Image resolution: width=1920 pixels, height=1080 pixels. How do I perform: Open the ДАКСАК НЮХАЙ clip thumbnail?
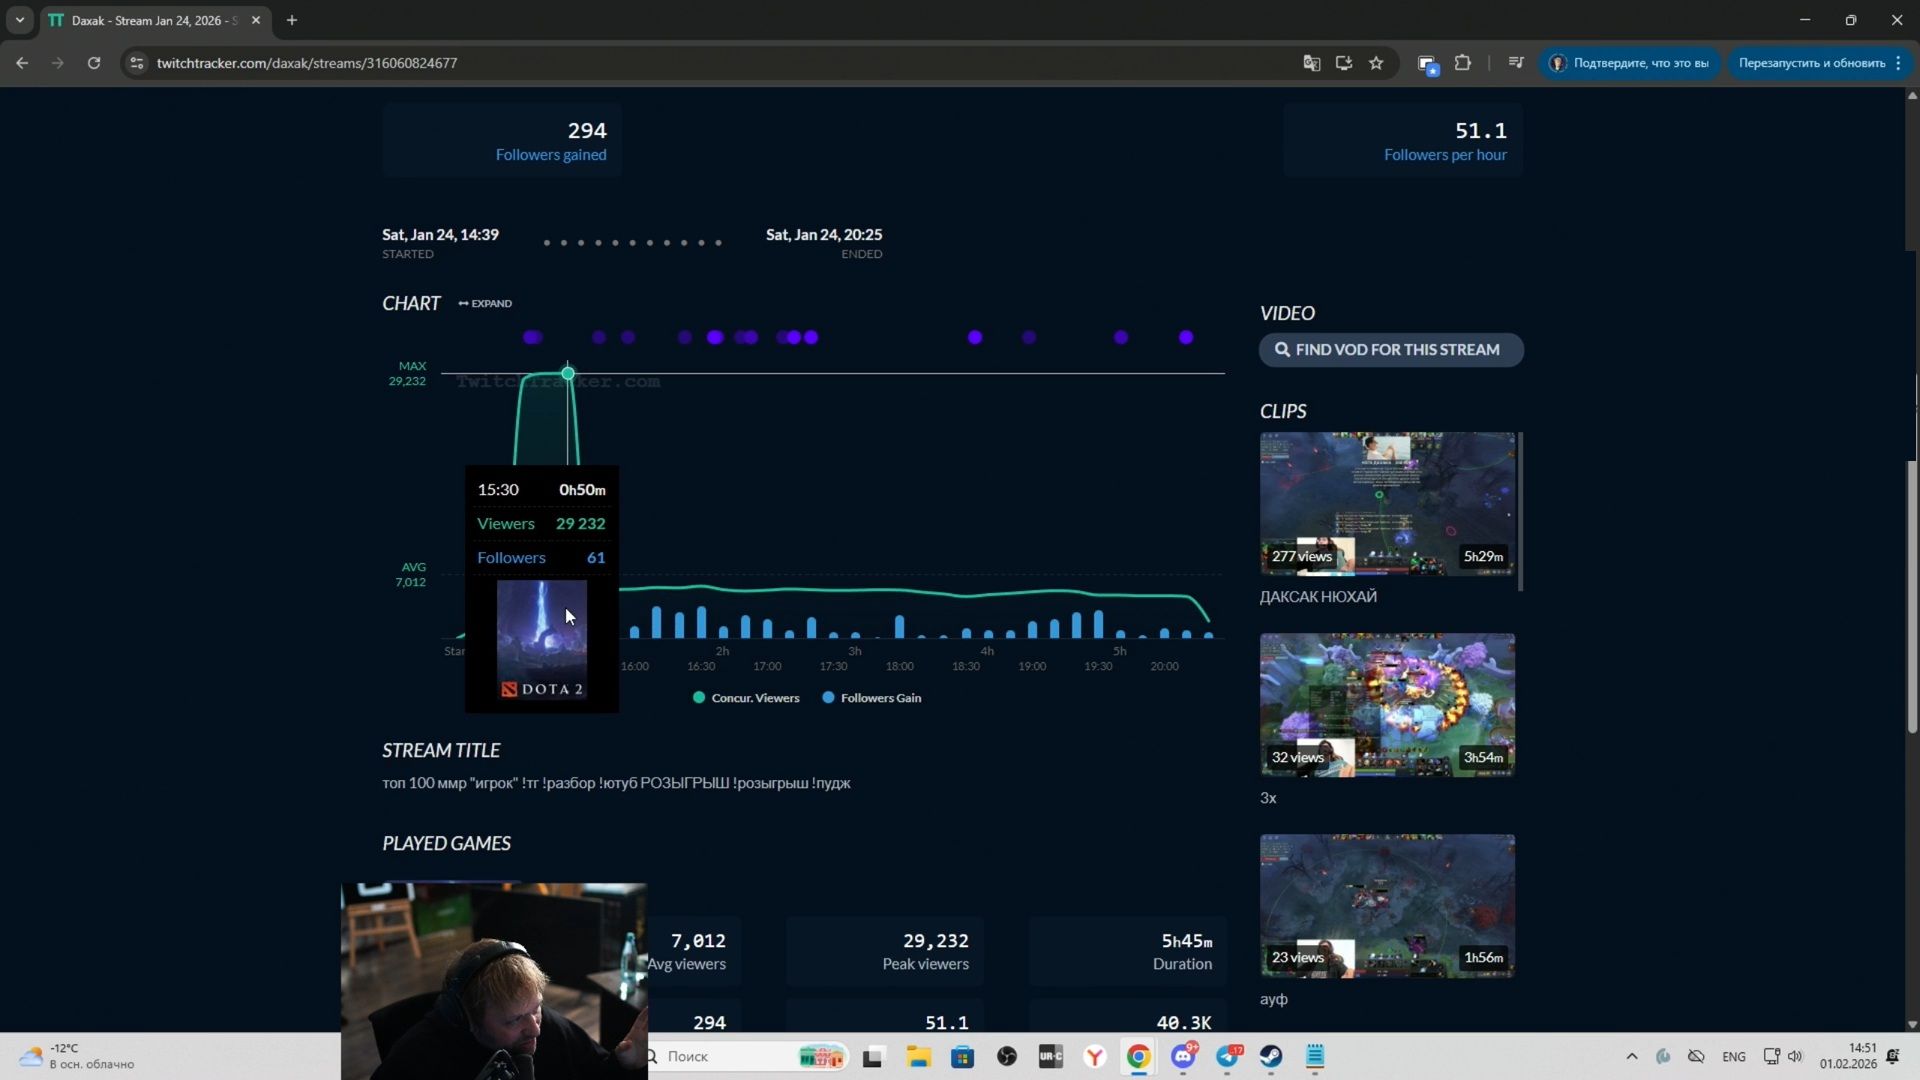(x=1387, y=503)
